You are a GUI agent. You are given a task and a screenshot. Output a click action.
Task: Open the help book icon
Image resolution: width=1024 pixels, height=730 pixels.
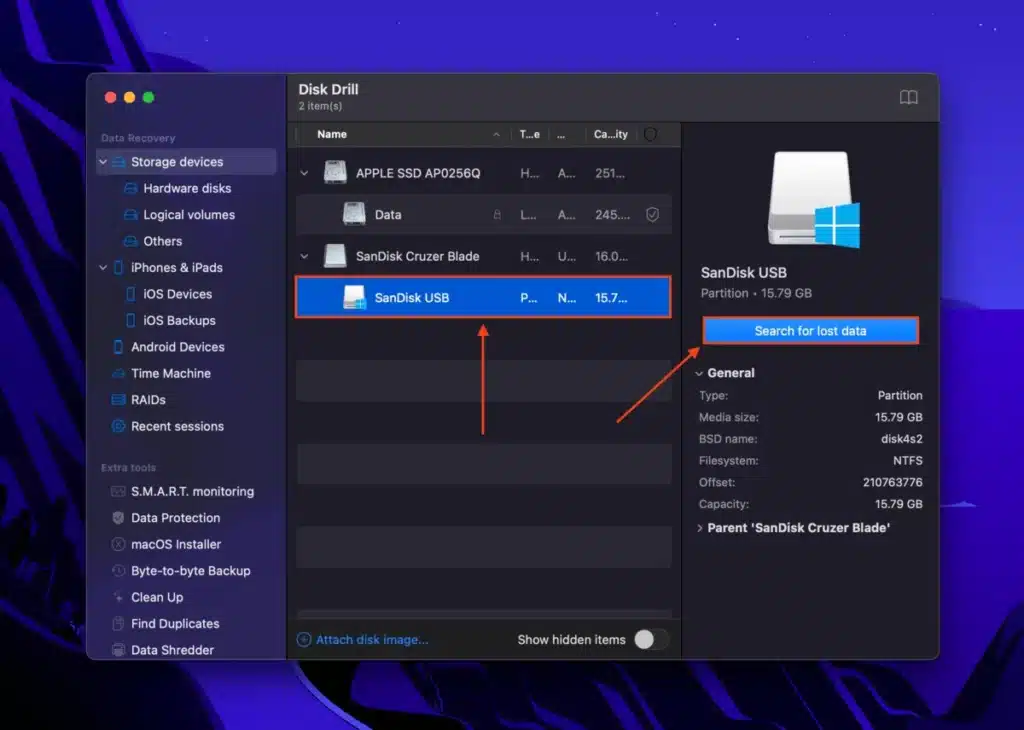pos(908,97)
